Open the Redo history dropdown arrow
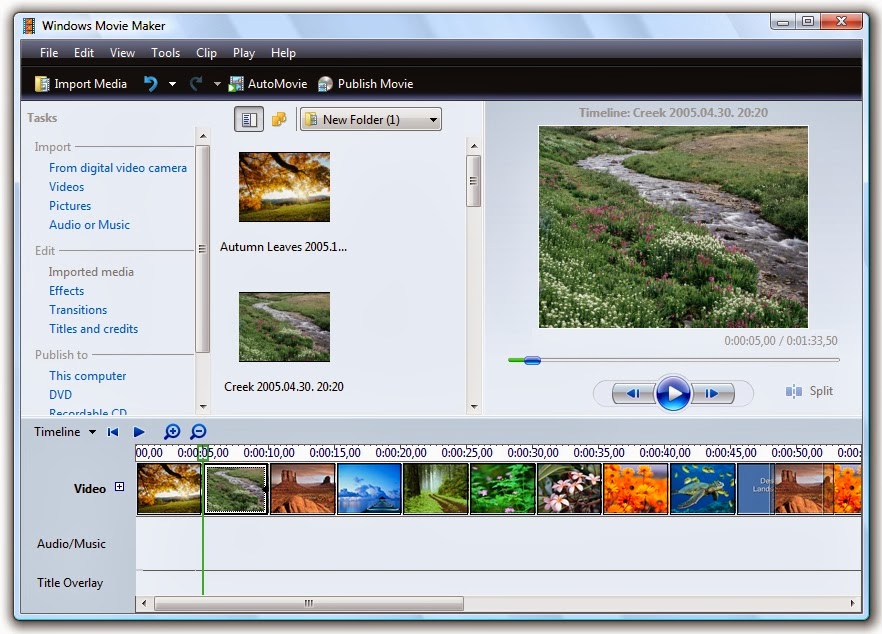Screen dimensions: 882x634 217,84
